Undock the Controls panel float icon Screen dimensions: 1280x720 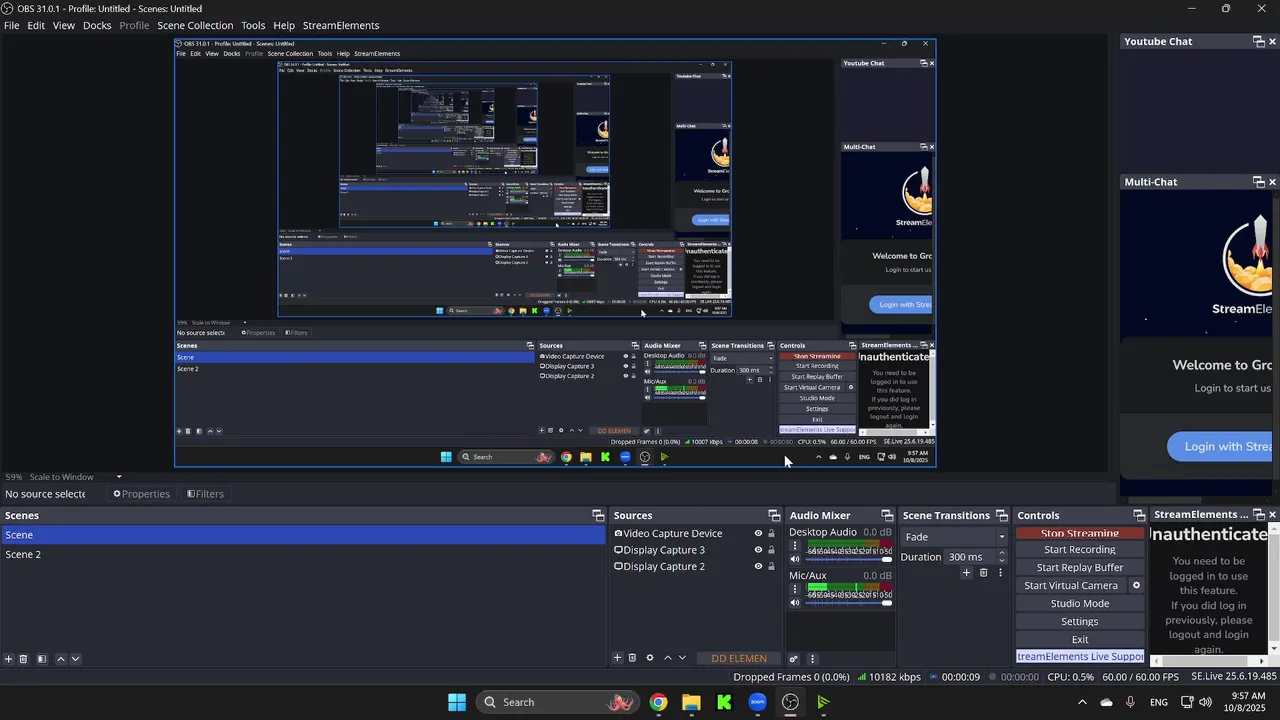pyautogui.click(x=1139, y=516)
